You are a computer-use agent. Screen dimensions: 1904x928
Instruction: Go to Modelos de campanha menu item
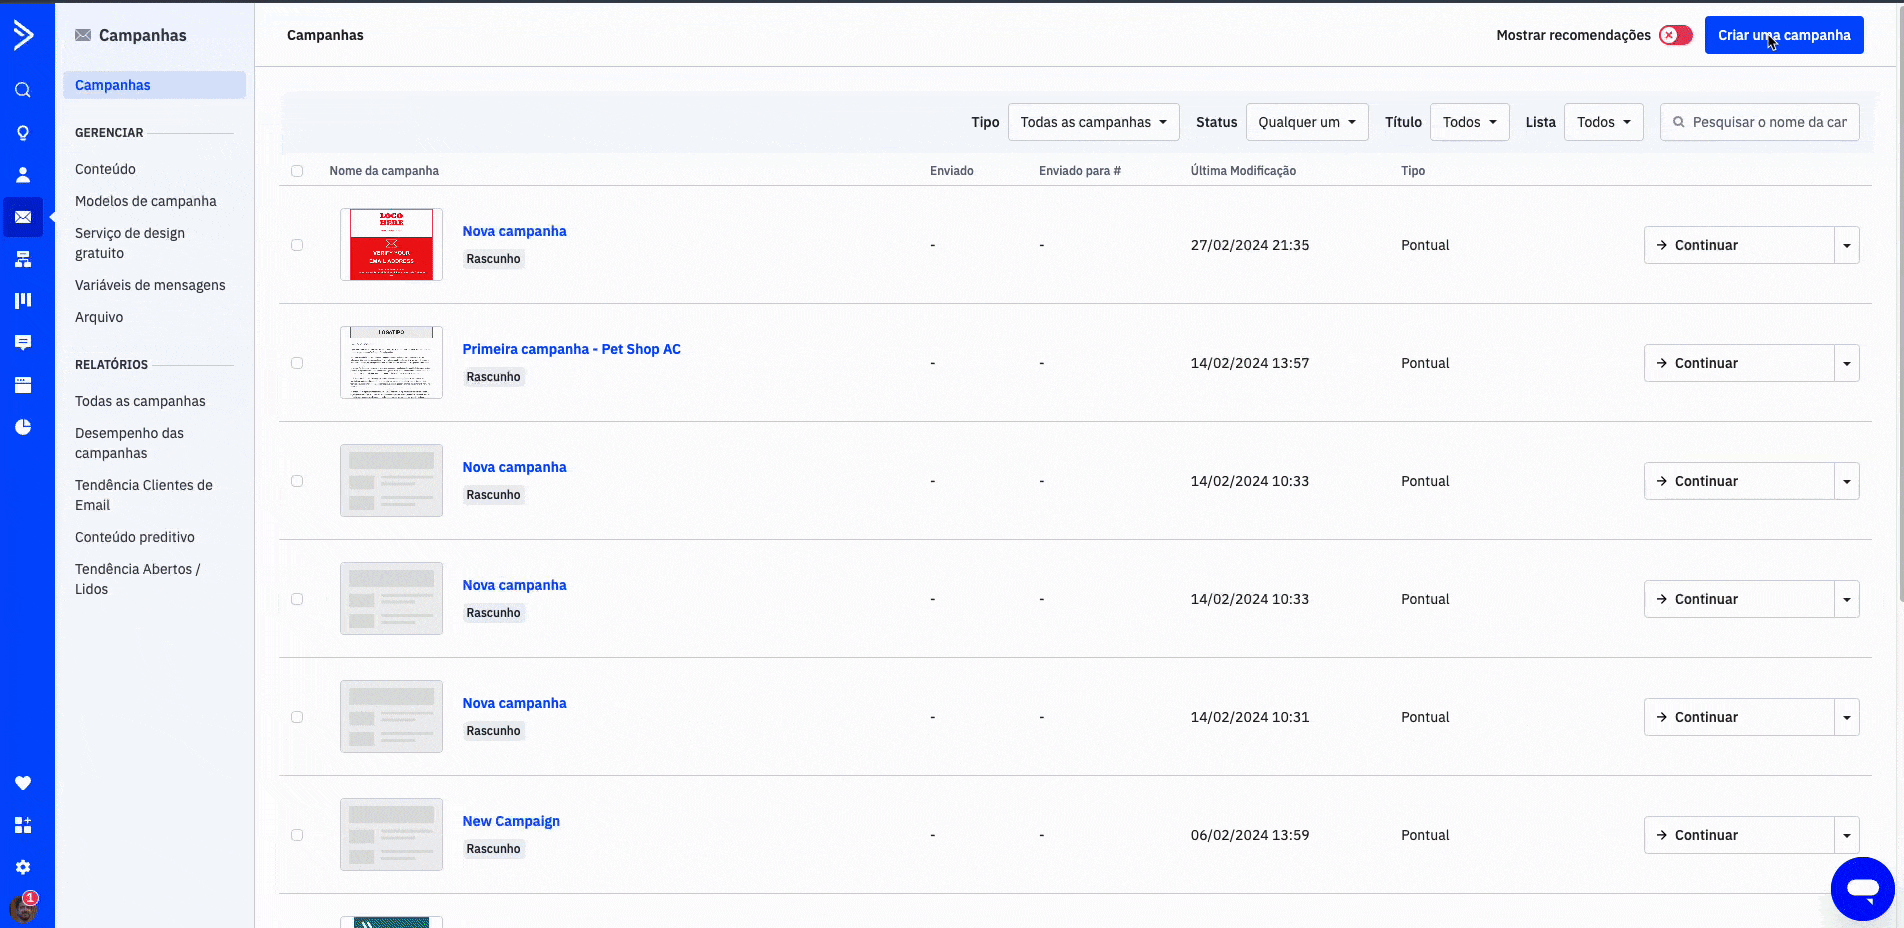pyautogui.click(x=145, y=201)
